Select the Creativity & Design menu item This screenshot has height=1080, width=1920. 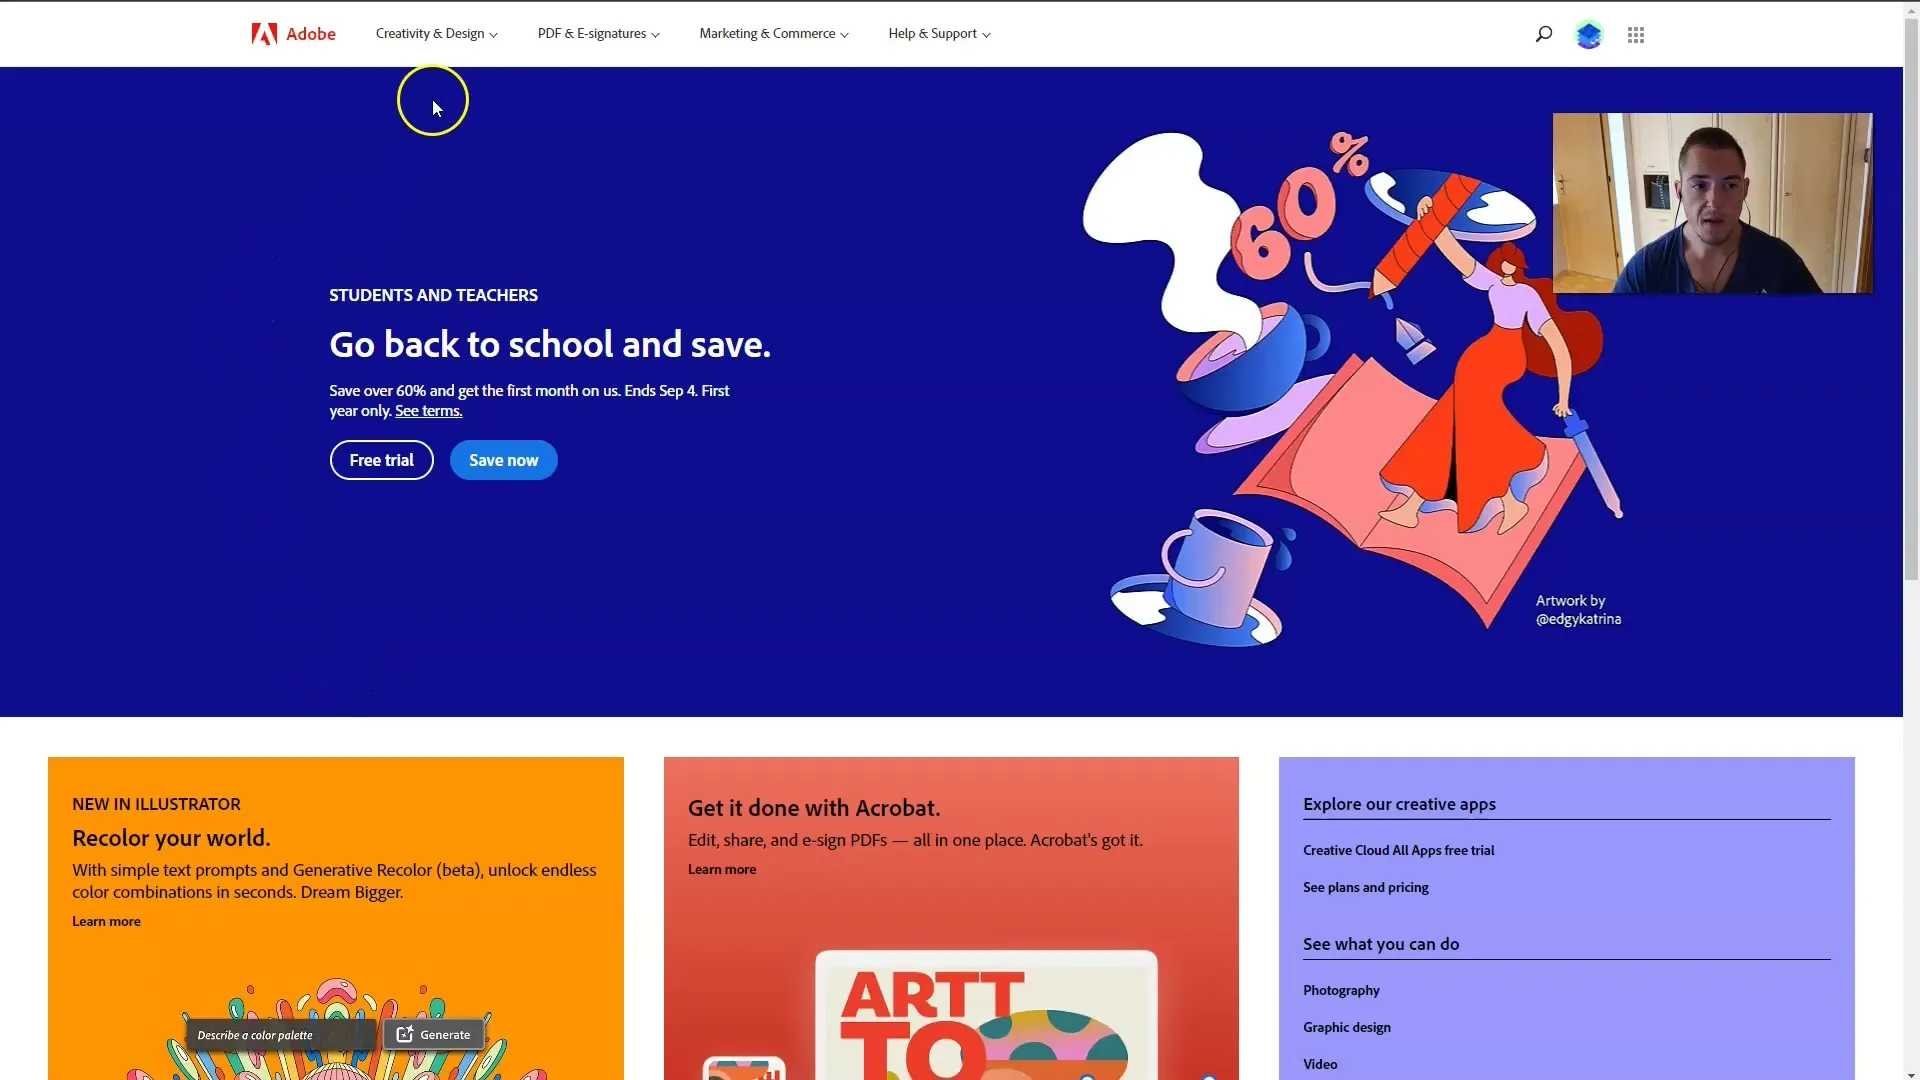436,33
